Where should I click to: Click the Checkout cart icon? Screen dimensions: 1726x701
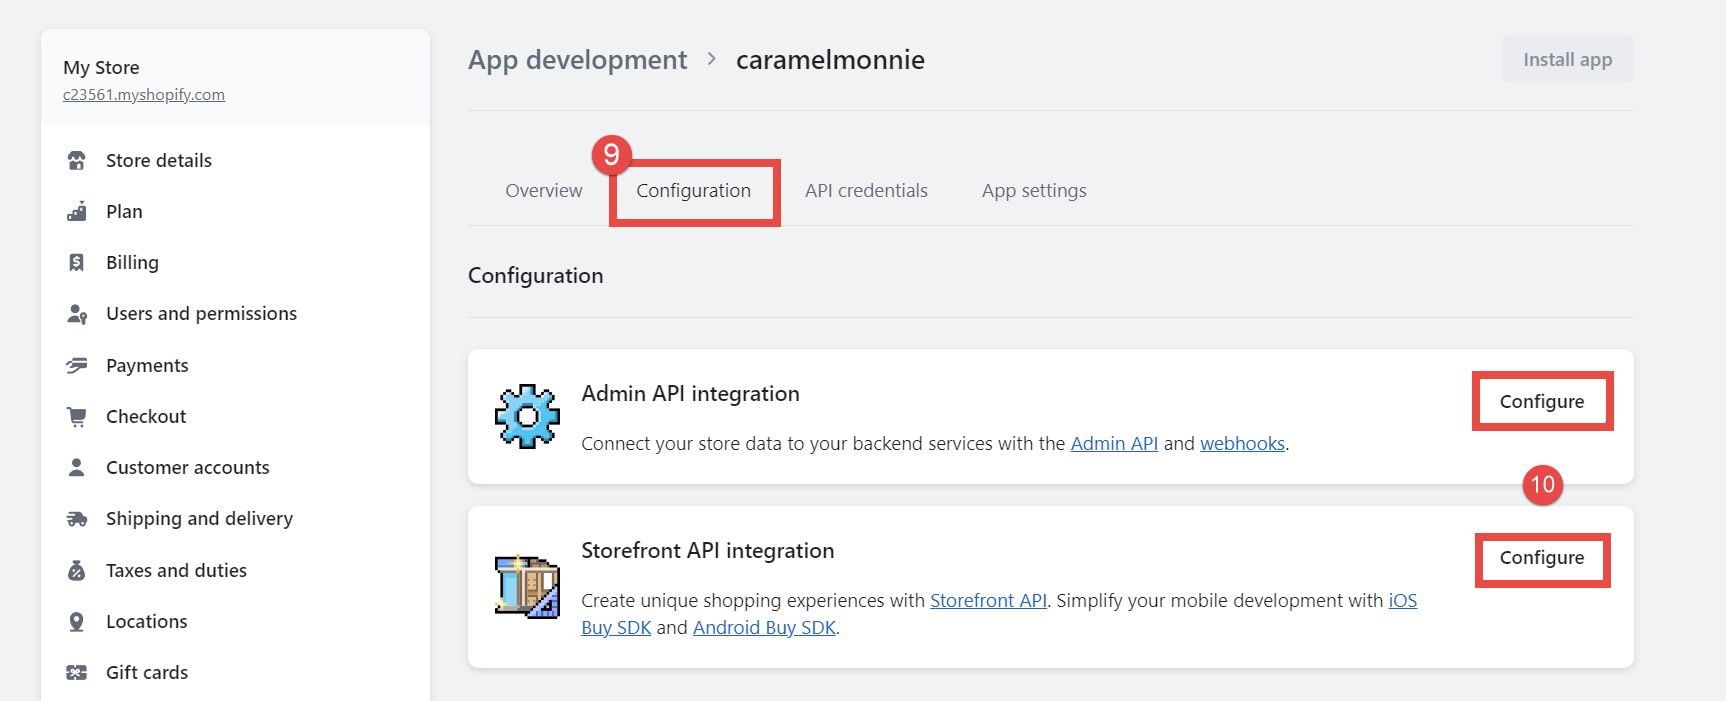[76, 416]
